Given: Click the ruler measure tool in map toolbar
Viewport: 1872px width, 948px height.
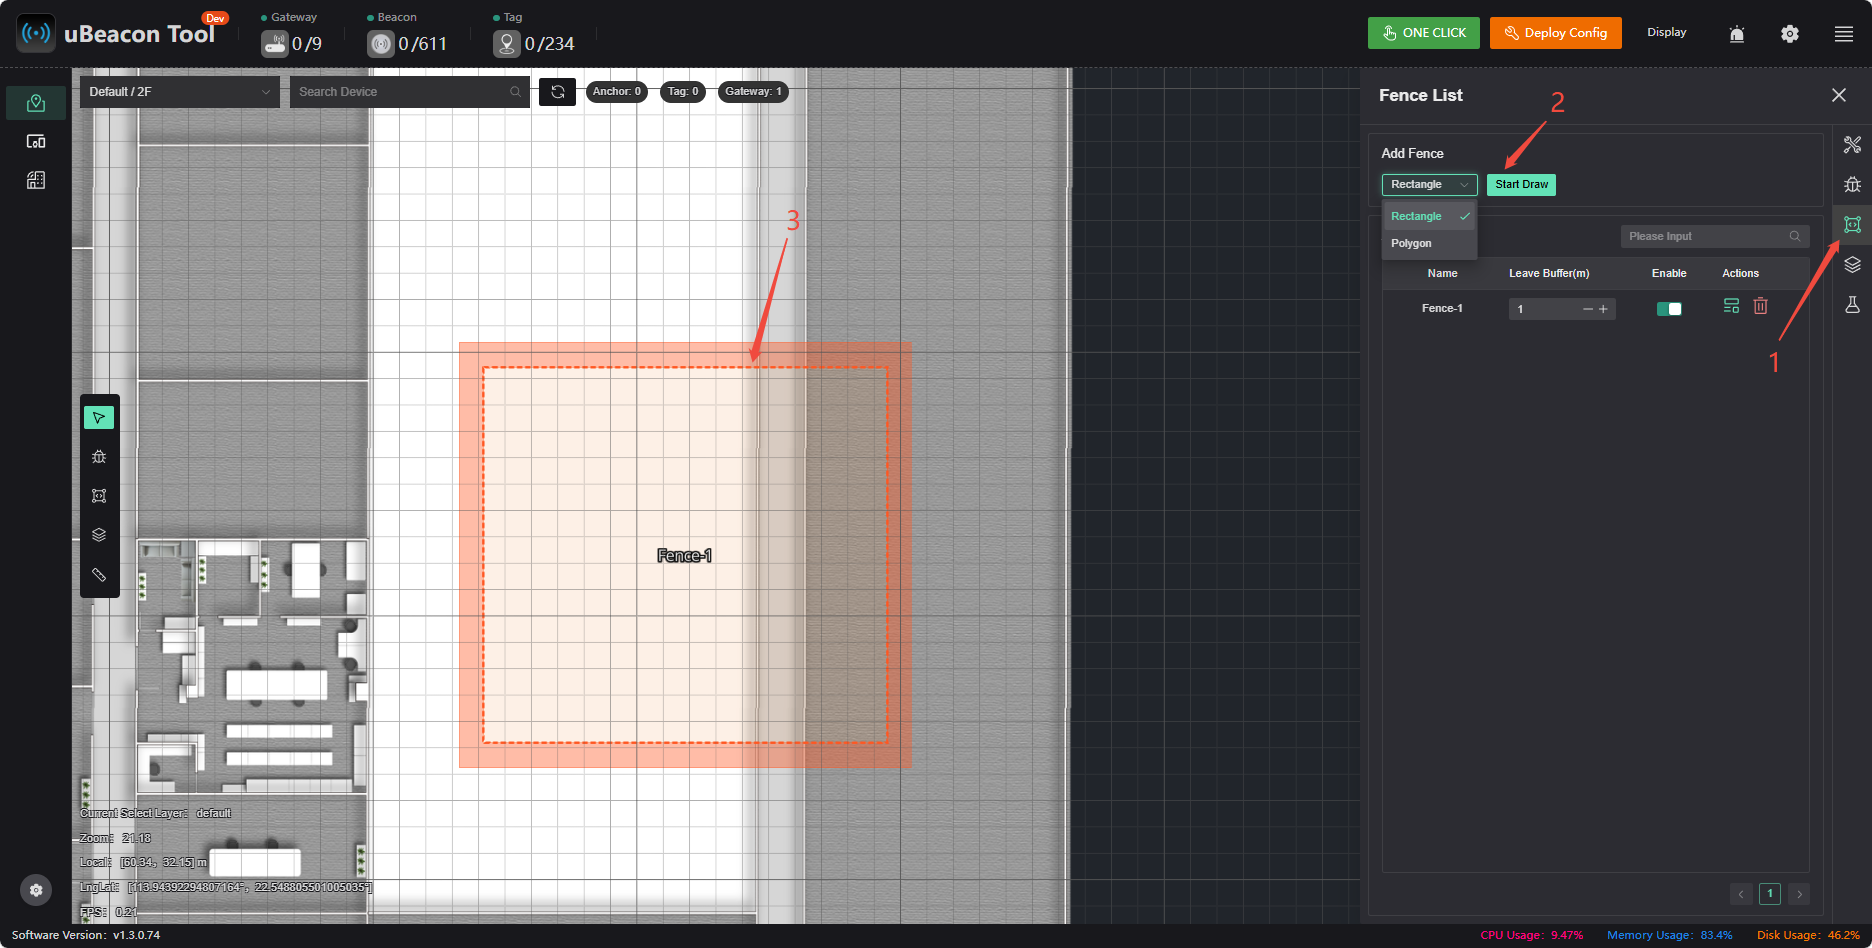Looking at the screenshot, I should (x=99, y=574).
